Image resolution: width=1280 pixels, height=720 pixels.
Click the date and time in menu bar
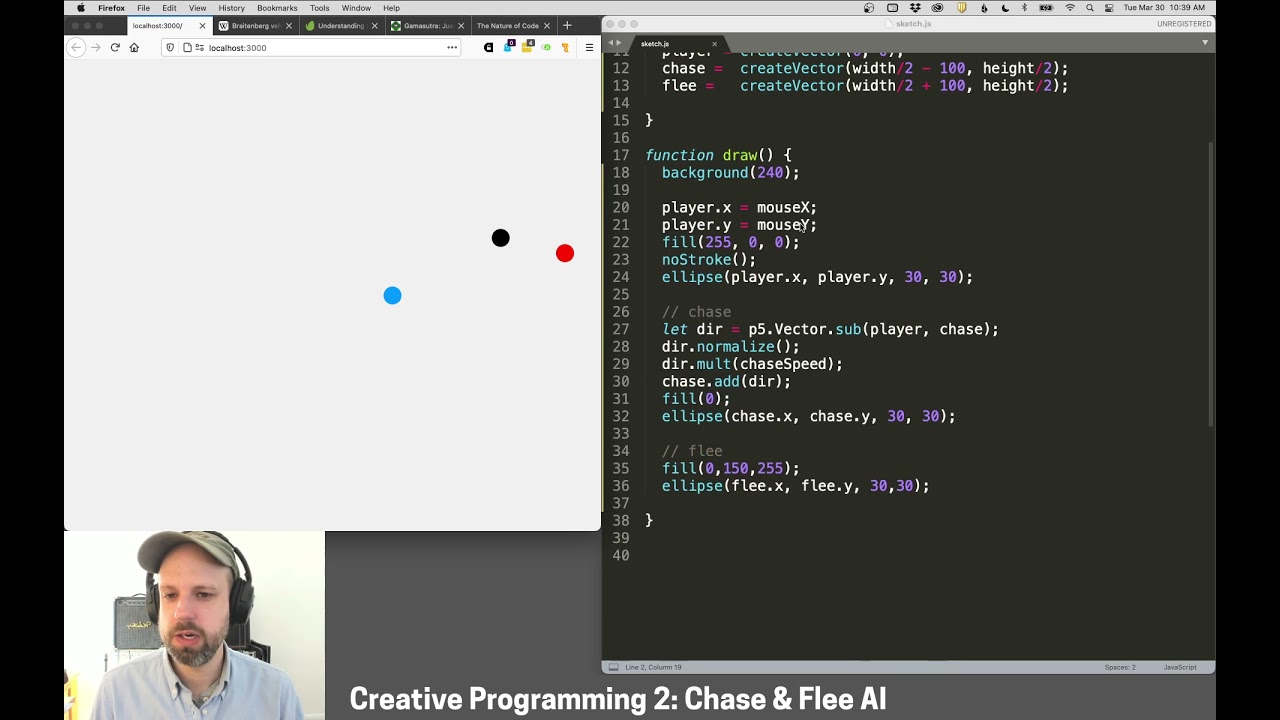click(1164, 8)
